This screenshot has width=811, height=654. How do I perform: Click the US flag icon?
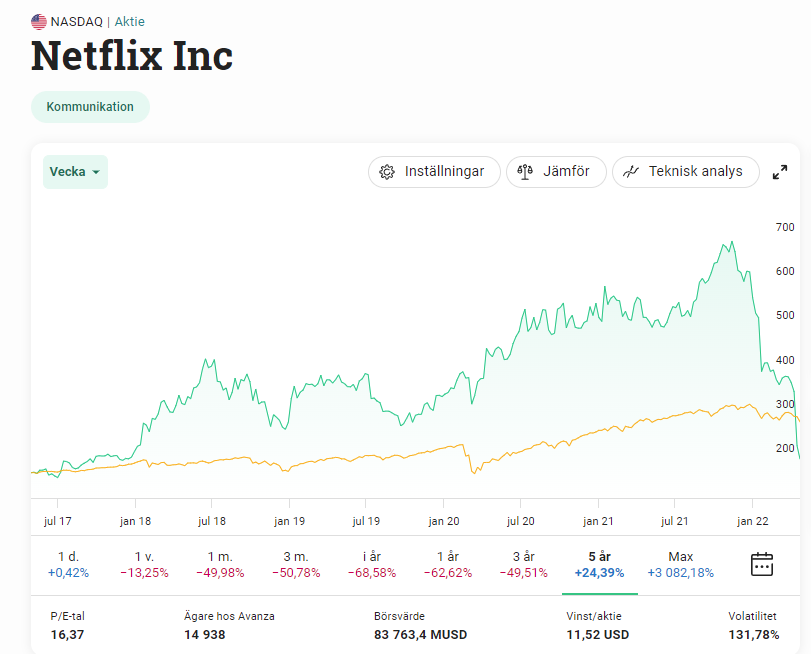tap(39, 21)
